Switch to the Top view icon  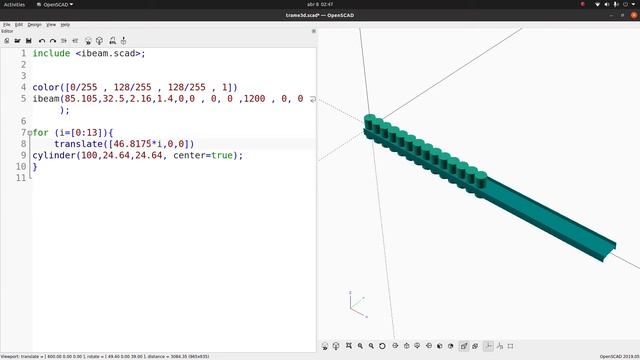(407, 346)
